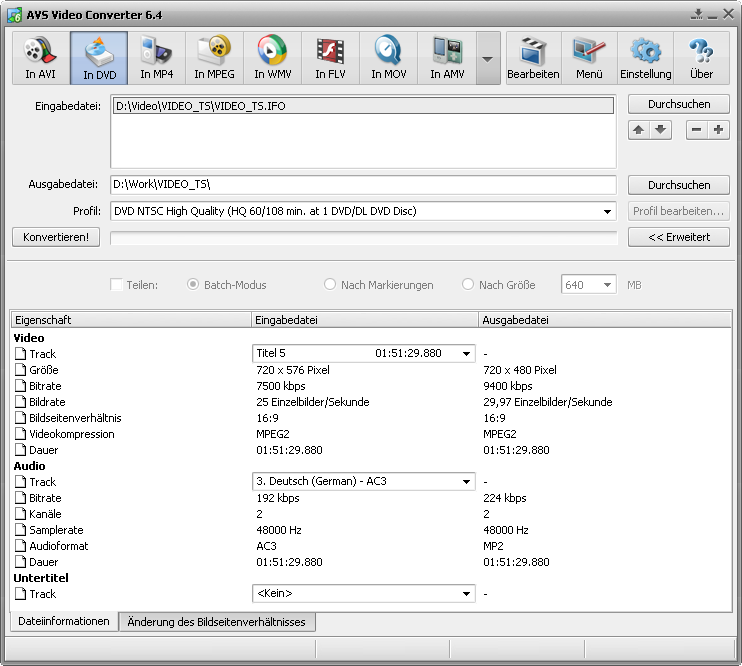Open the Untertitel track Kein dropdown
This screenshot has height=666, width=742.
466,593
